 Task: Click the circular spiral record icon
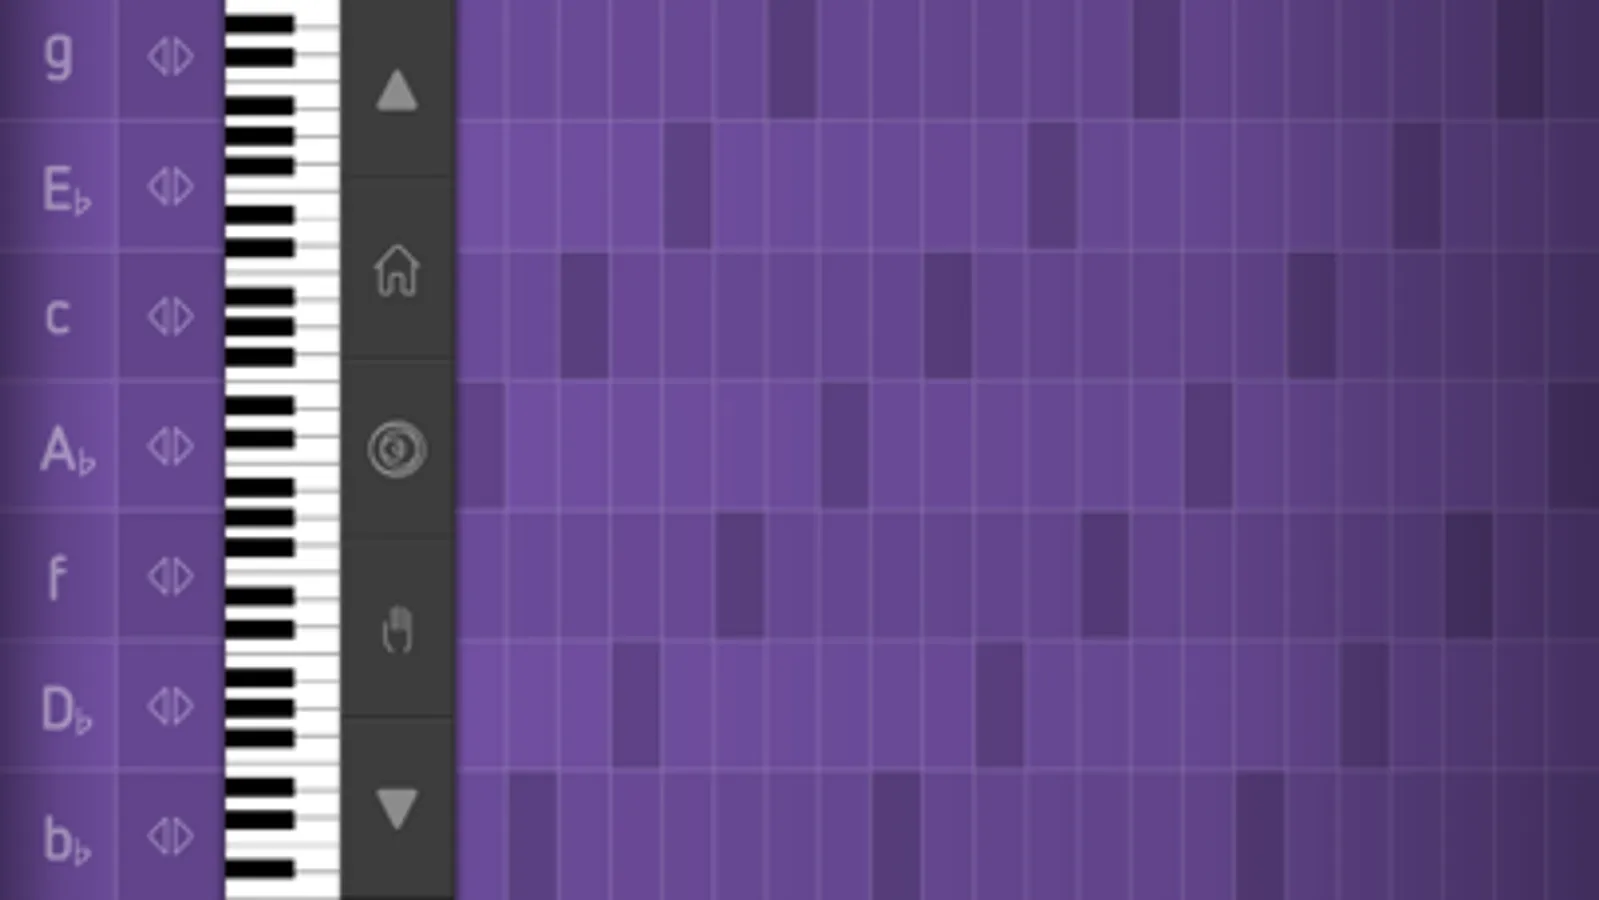pyautogui.click(x=397, y=449)
